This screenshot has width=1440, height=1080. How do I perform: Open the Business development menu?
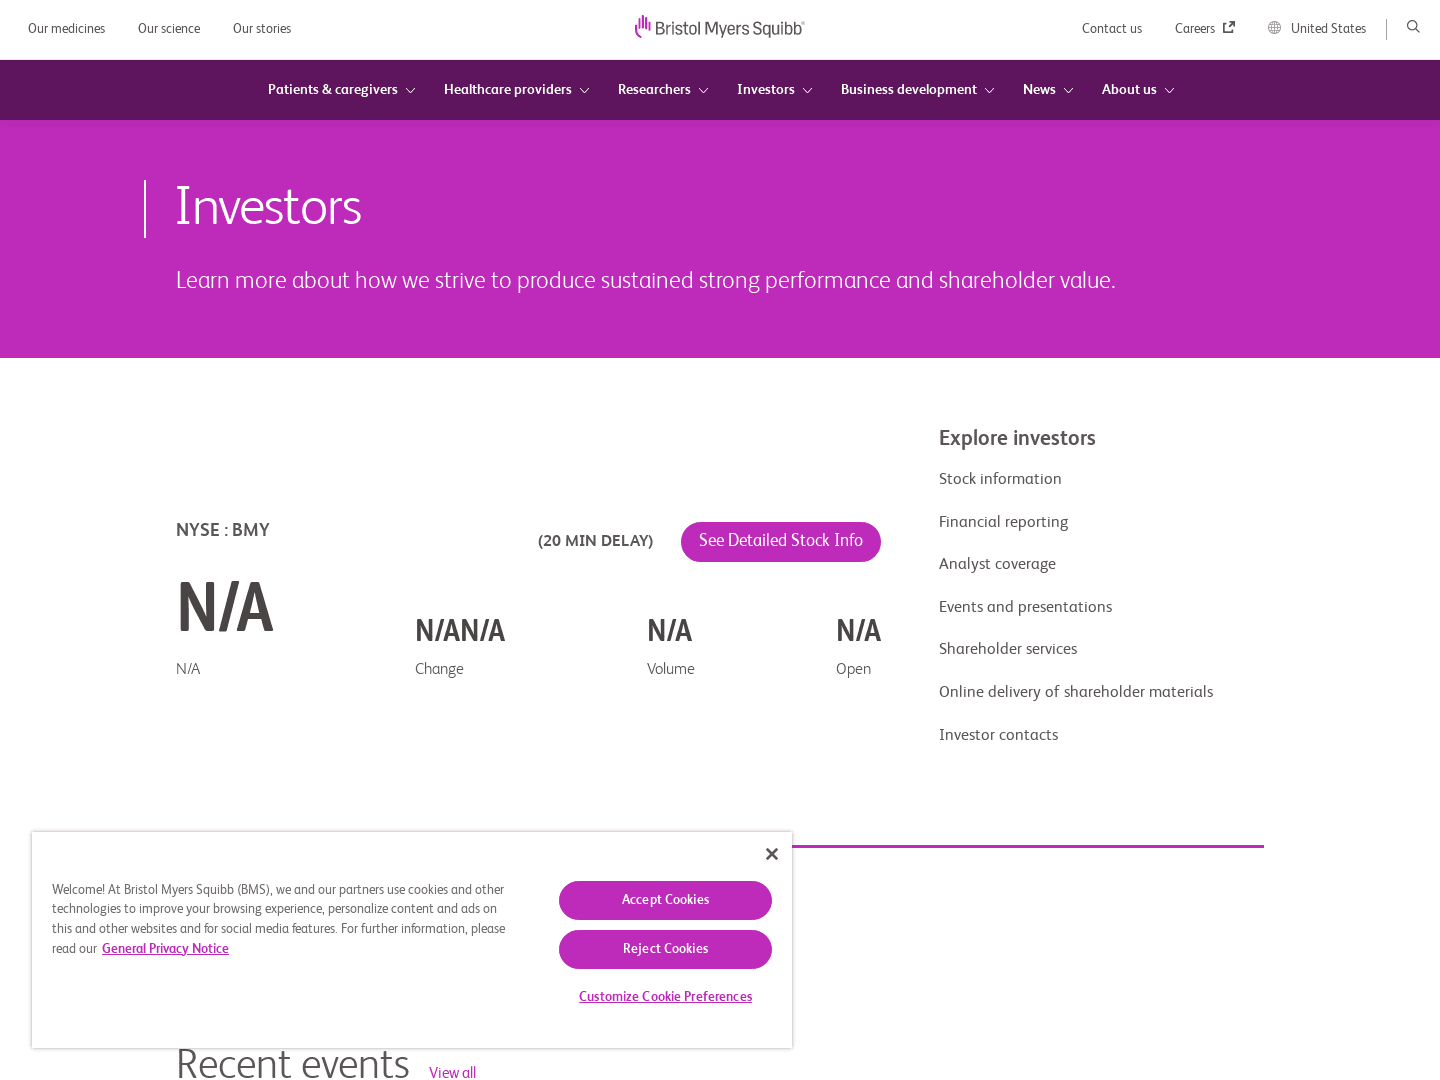point(917,90)
